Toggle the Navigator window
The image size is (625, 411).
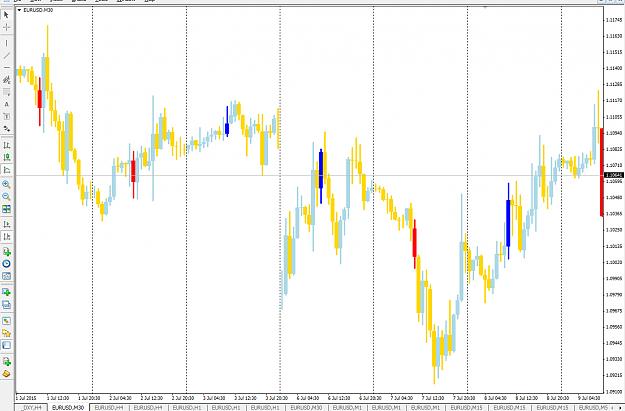point(6,333)
